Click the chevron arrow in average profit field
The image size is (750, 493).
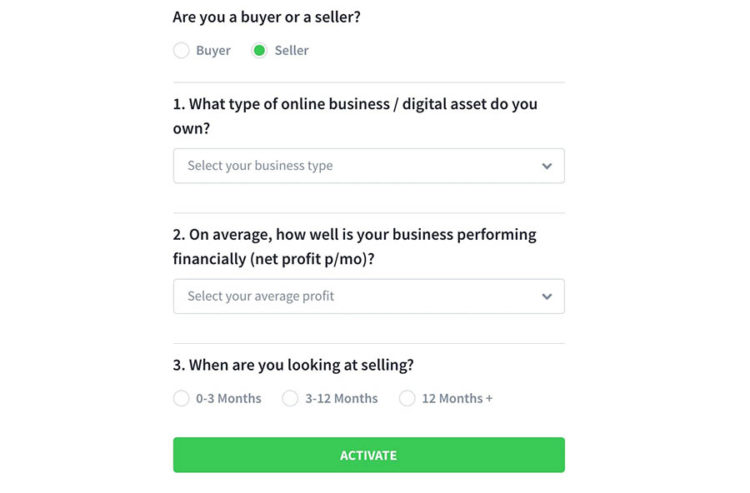pyautogui.click(x=546, y=296)
